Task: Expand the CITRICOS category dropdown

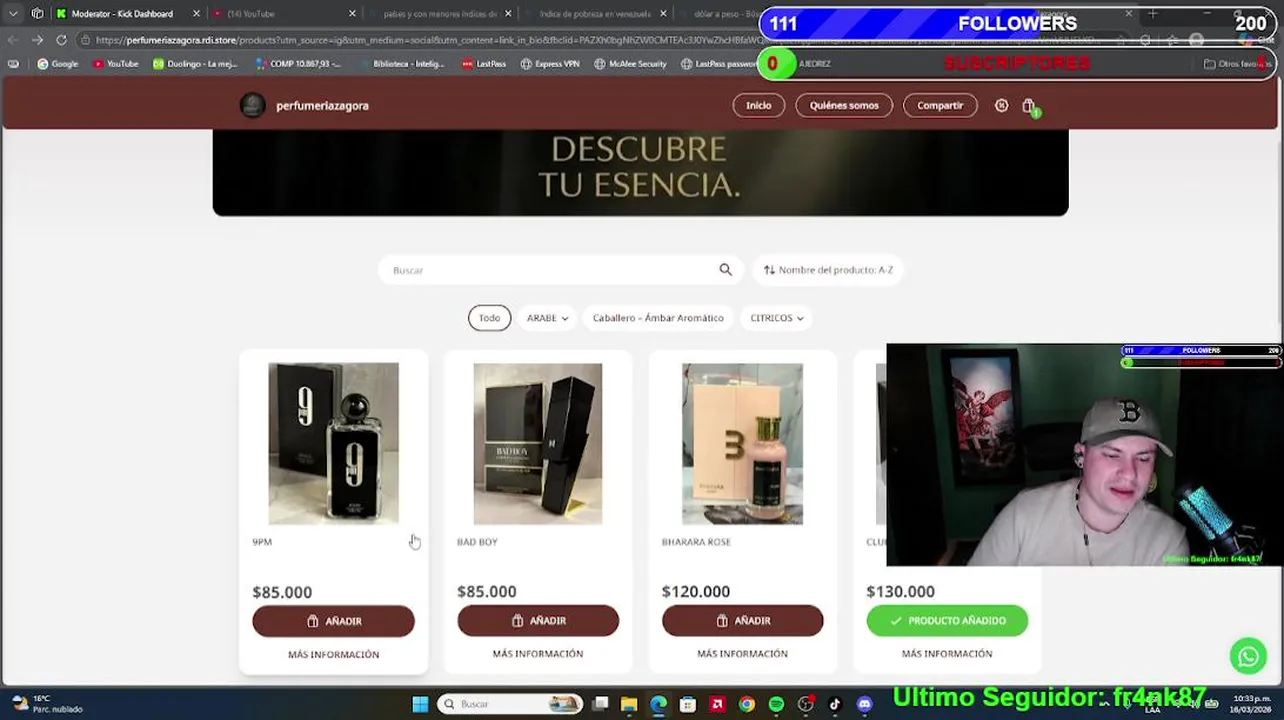Action: [x=778, y=318]
